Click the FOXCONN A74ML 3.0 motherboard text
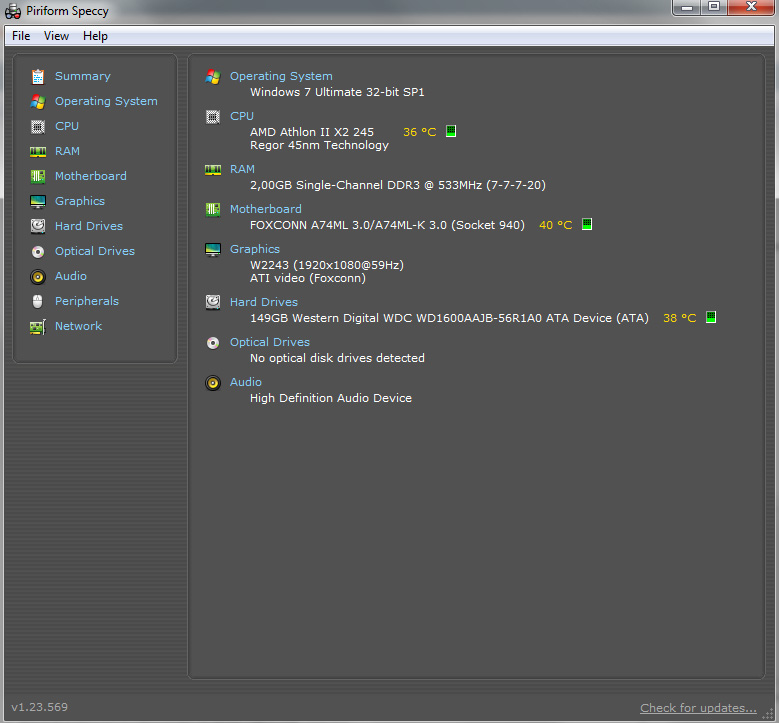Screen dimensions: 779x723 click(387, 225)
